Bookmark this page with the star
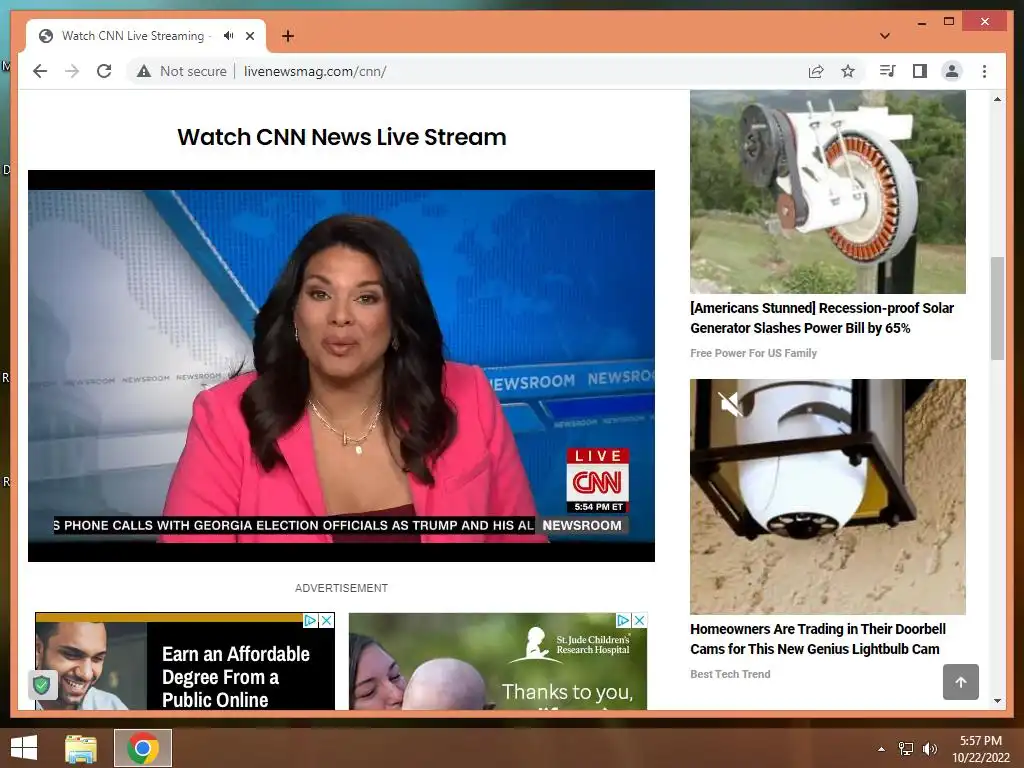1024x768 pixels. [x=848, y=71]
